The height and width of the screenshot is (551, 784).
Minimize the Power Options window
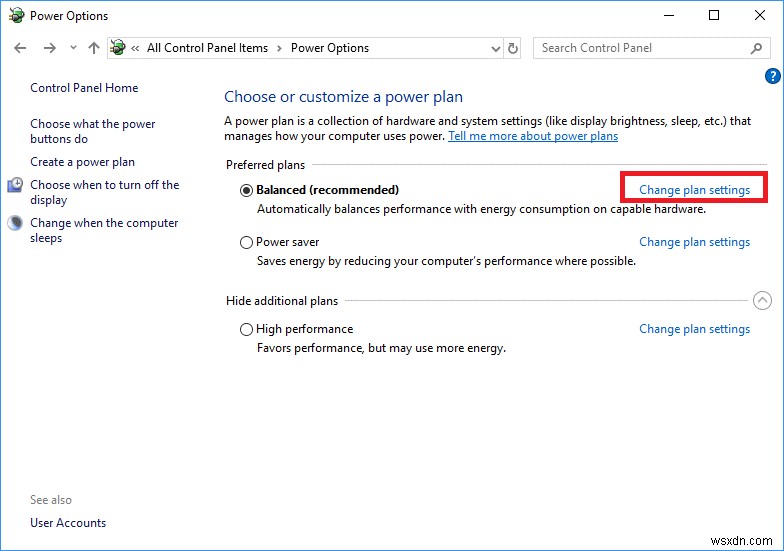point(669,16)
